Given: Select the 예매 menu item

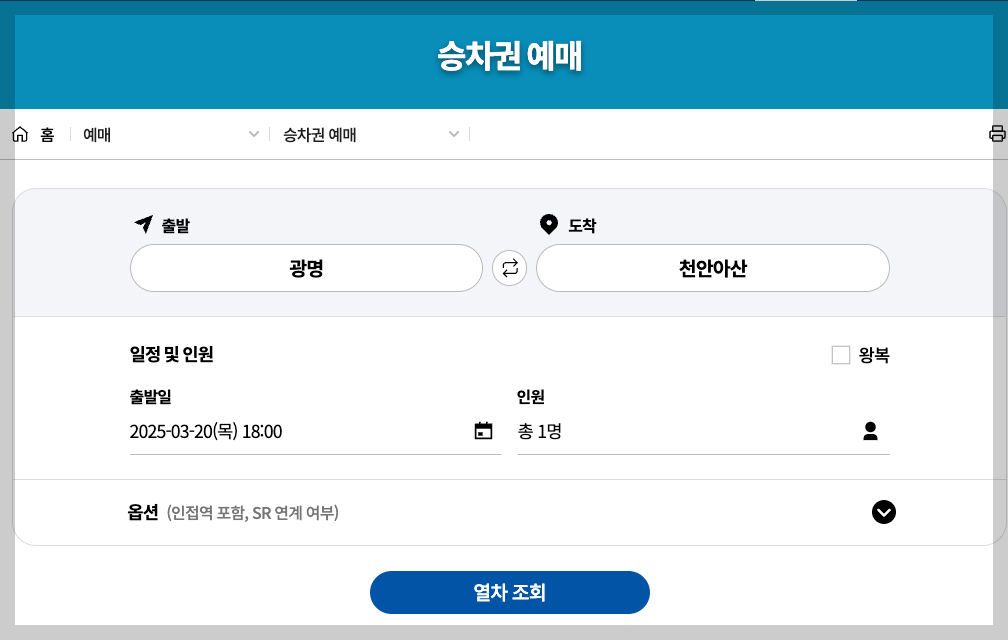Looking at the screenshot, I should [x=96, y=134].
